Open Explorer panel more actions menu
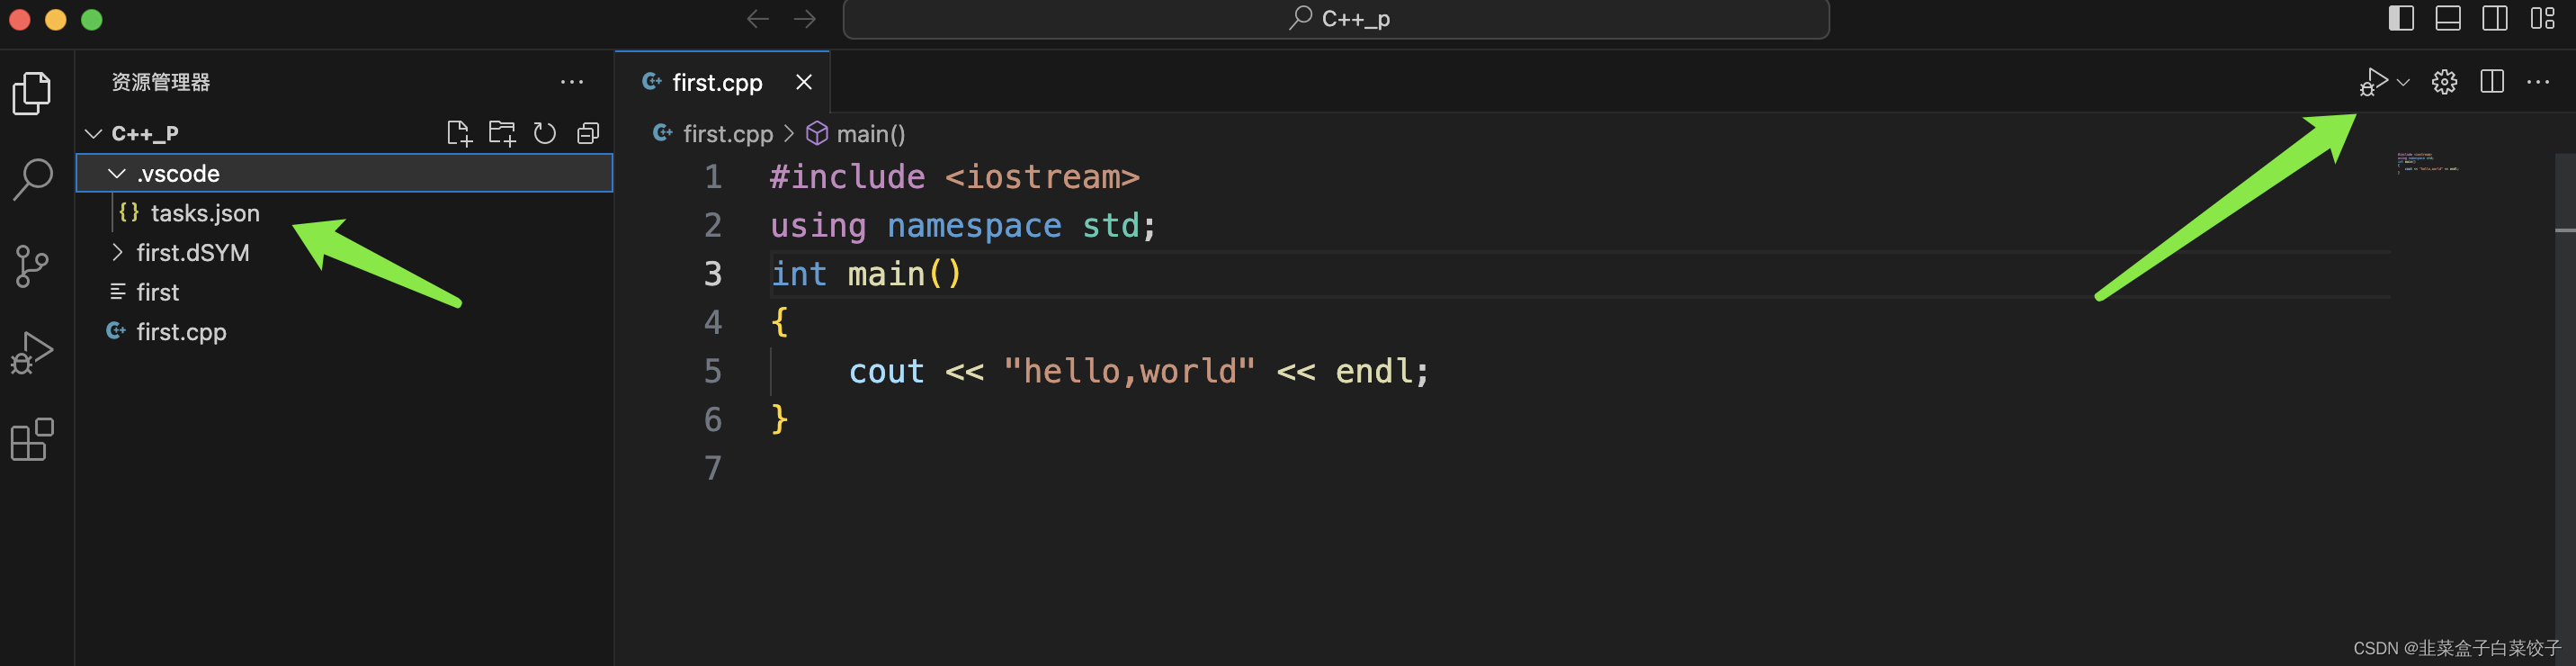The image size is (2576, 666). (x=572, y=82)
